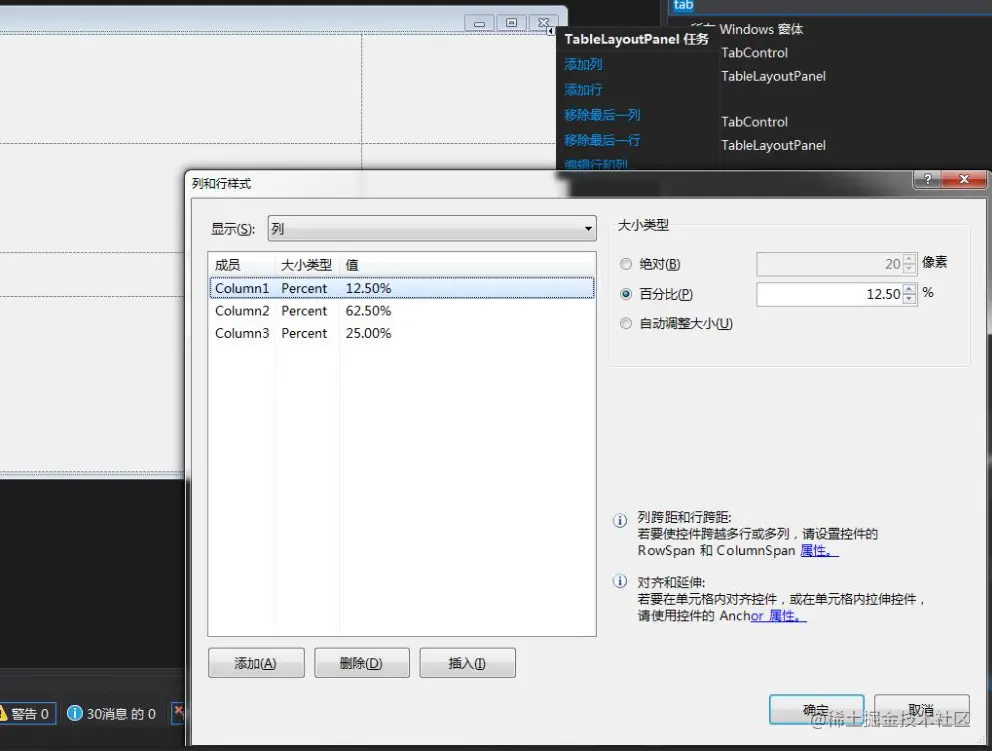Click the info icon beside 对齐和延伸
This screenshot has width=992, height=751.
click(620, 581)
